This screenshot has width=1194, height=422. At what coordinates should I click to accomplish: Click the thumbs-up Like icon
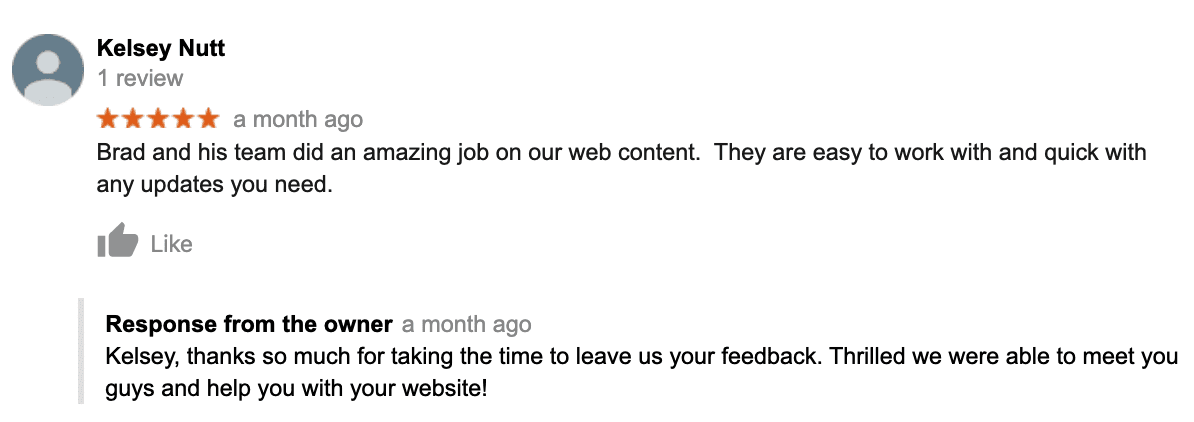pos(117,240)
